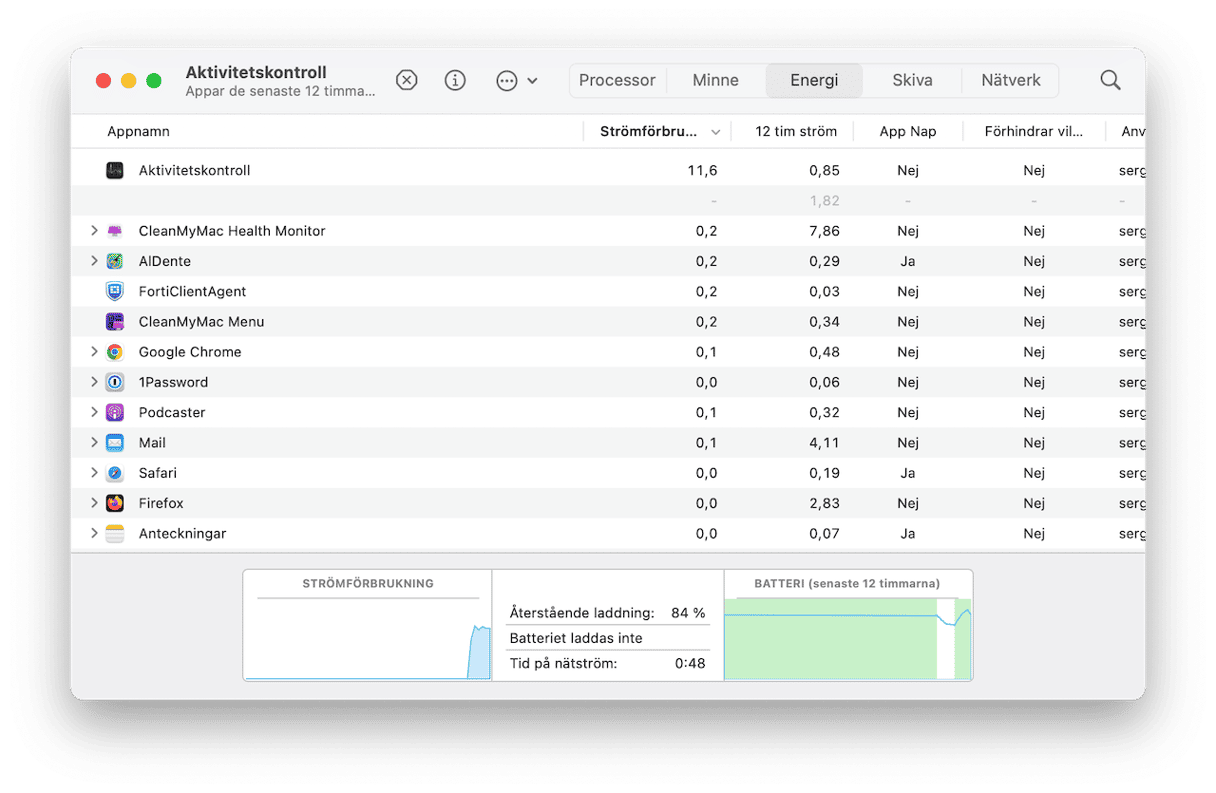The image size is (1216, 793).
Task: Select the Aktivitetskontroll app icon in list
Action: coord(115,171)
